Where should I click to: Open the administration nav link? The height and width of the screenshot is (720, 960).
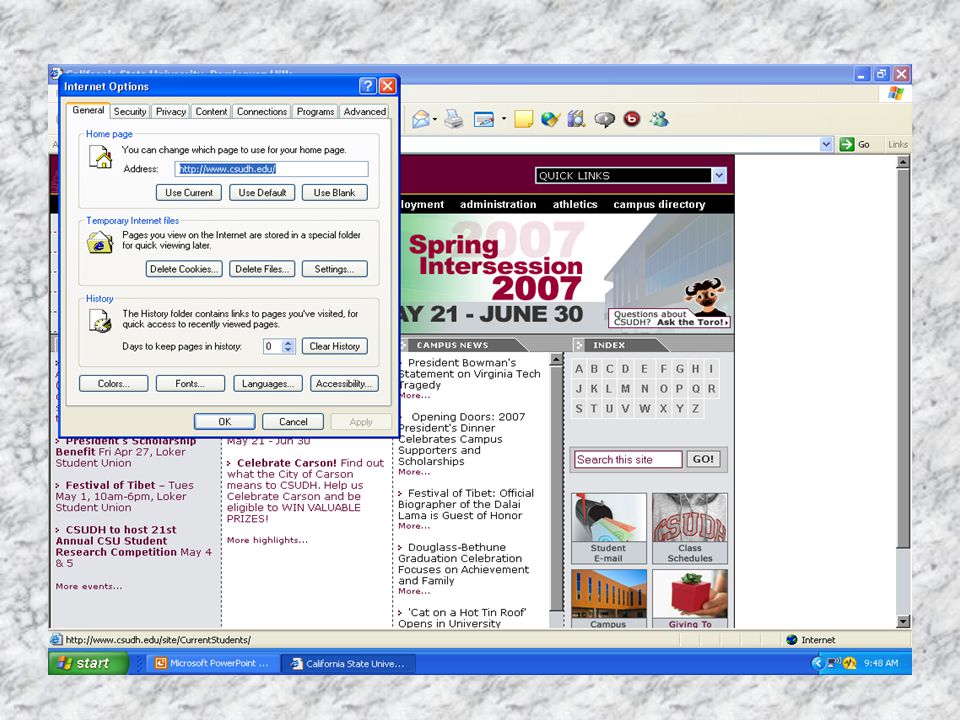(498, 204)
